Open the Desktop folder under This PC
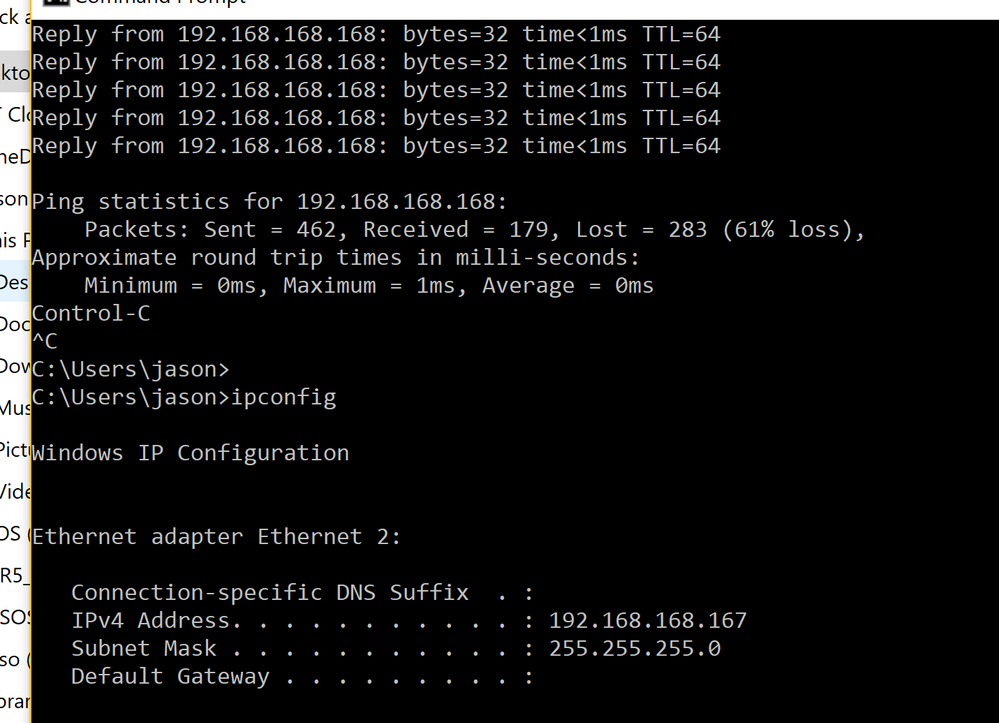The height and width of the screenshot is (723, 999). point(15,282)
